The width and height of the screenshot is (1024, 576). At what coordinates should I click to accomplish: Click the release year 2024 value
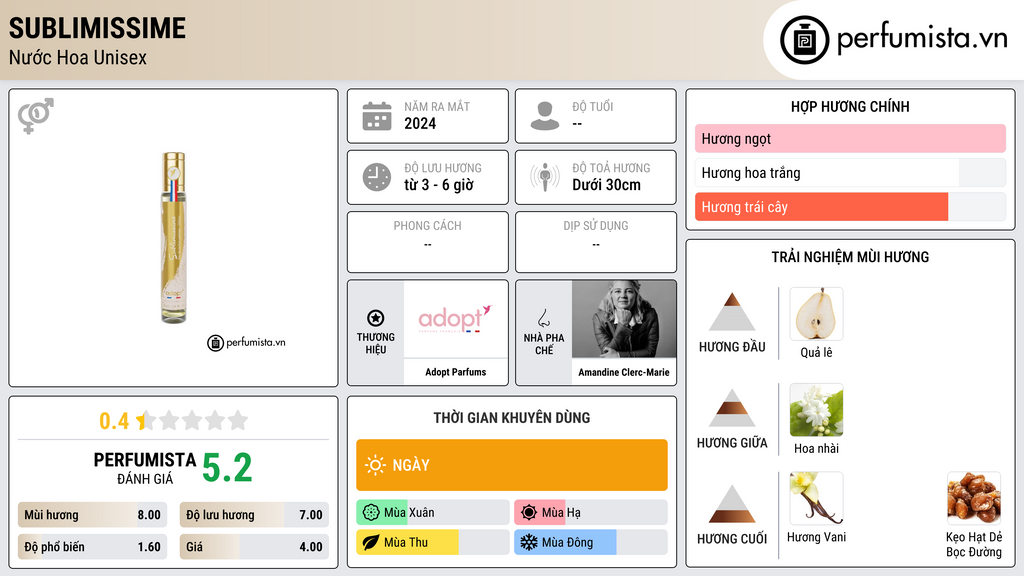click(420, 123)
